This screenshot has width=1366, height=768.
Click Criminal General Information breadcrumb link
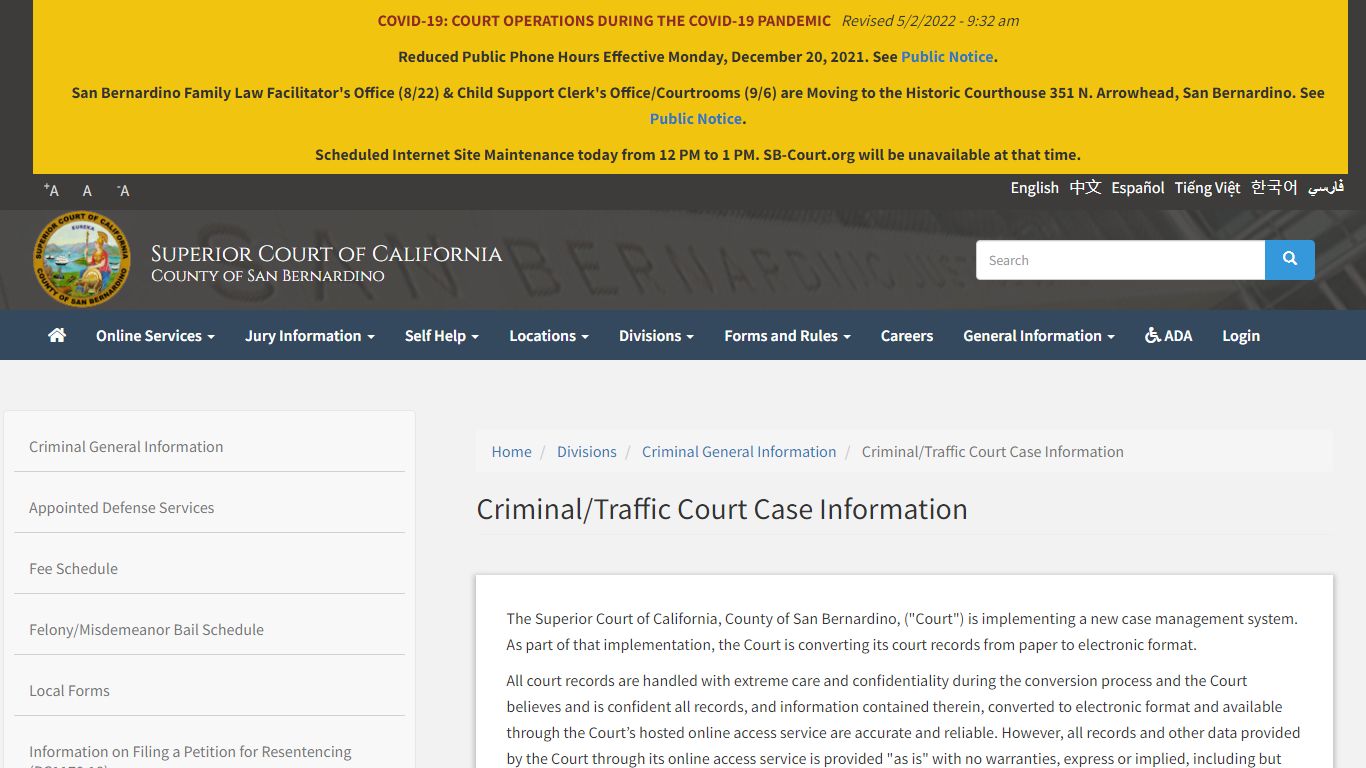tap(739, 452)
